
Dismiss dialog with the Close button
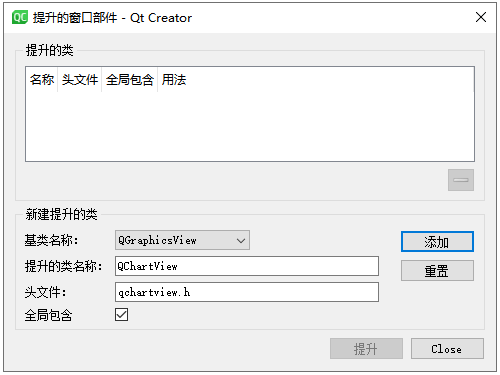point(447,349)
